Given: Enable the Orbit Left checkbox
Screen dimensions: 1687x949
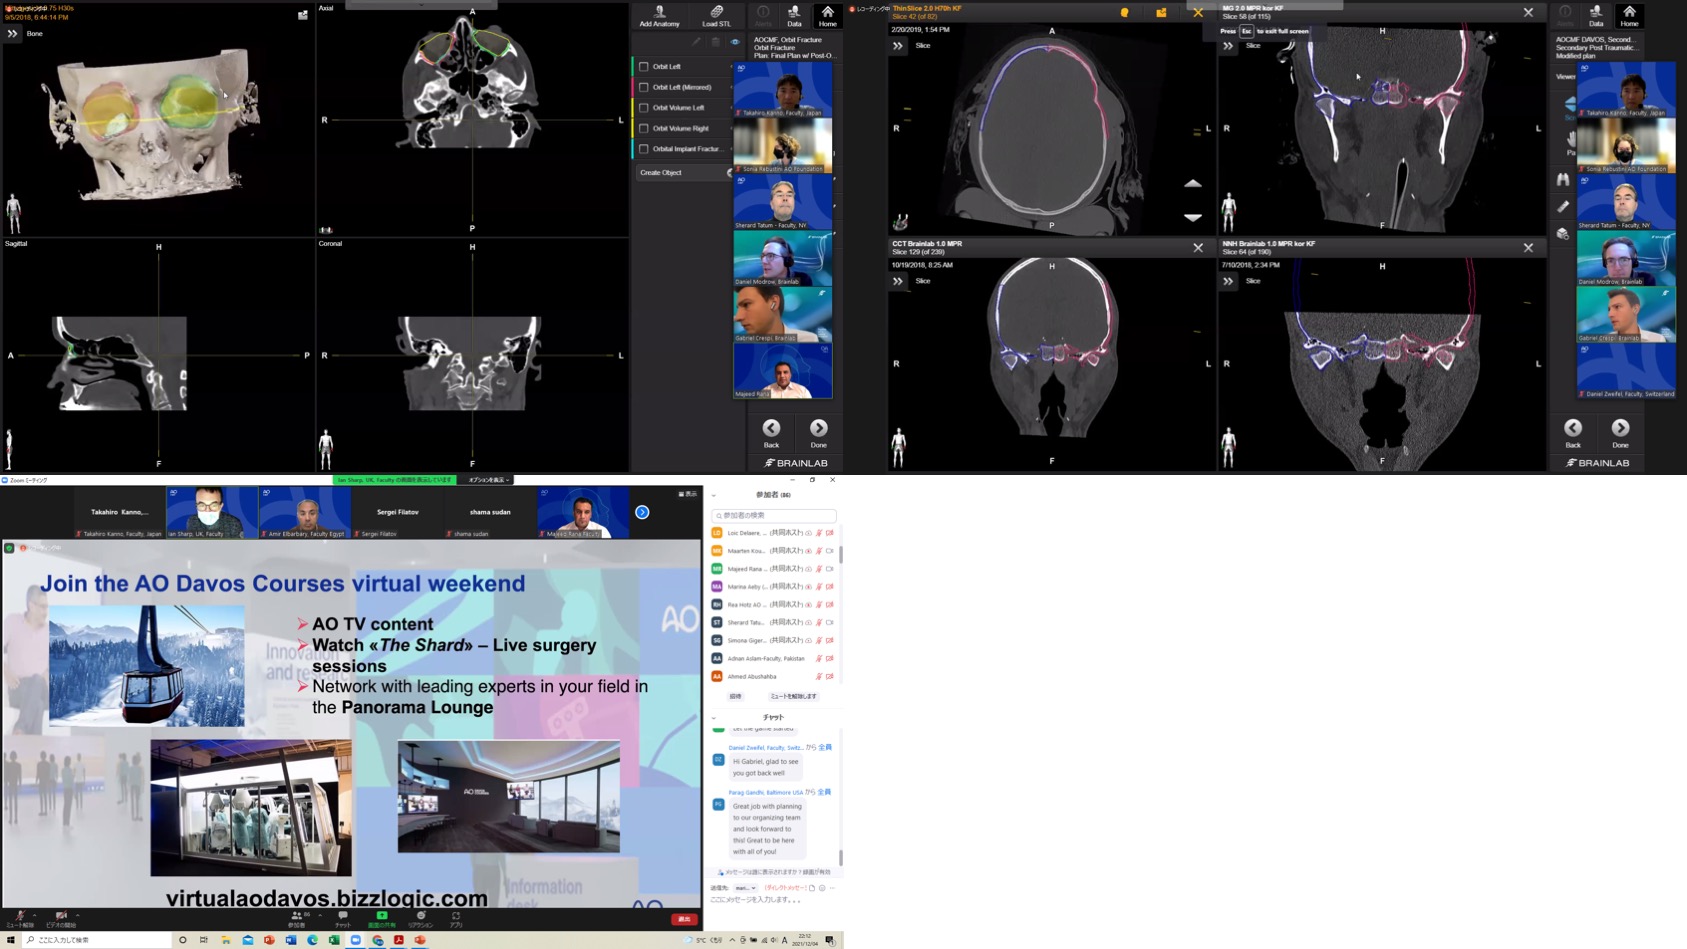Looking at the screenshot, I should click(644, 67).
